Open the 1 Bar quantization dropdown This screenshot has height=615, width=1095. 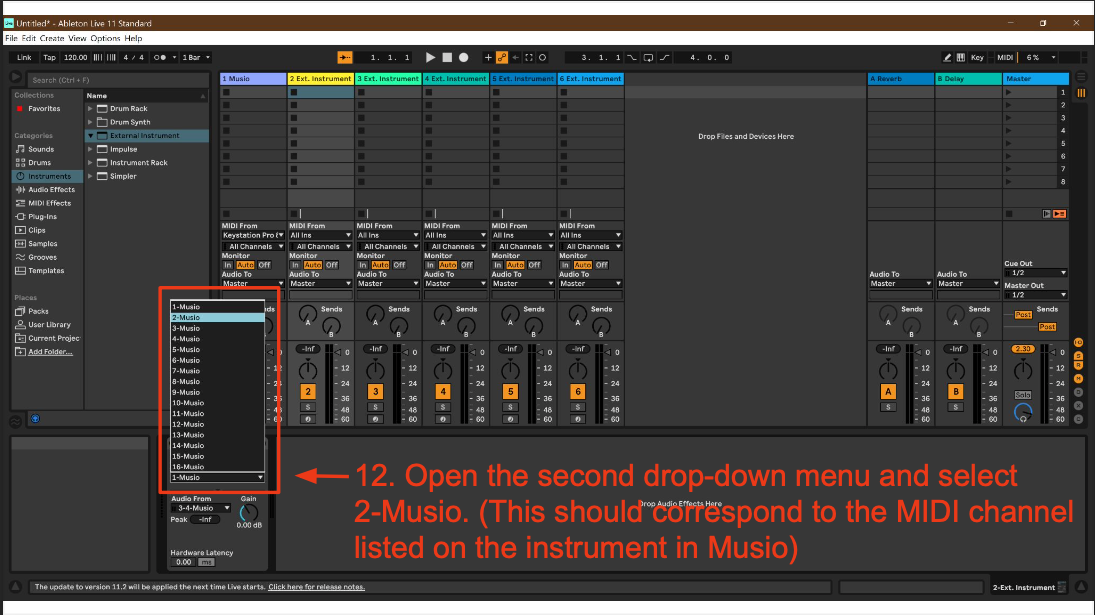click(x=196, y=57)
